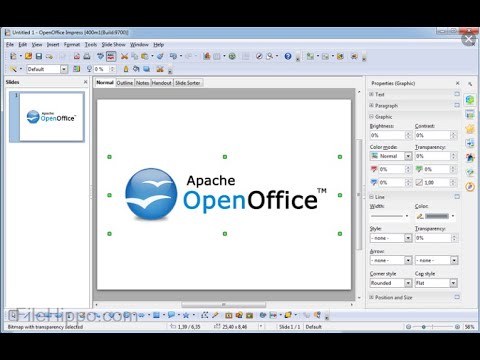Screen dimensions: 480x360
Task: Open the Insert menu
Action: tap(53, 45)
